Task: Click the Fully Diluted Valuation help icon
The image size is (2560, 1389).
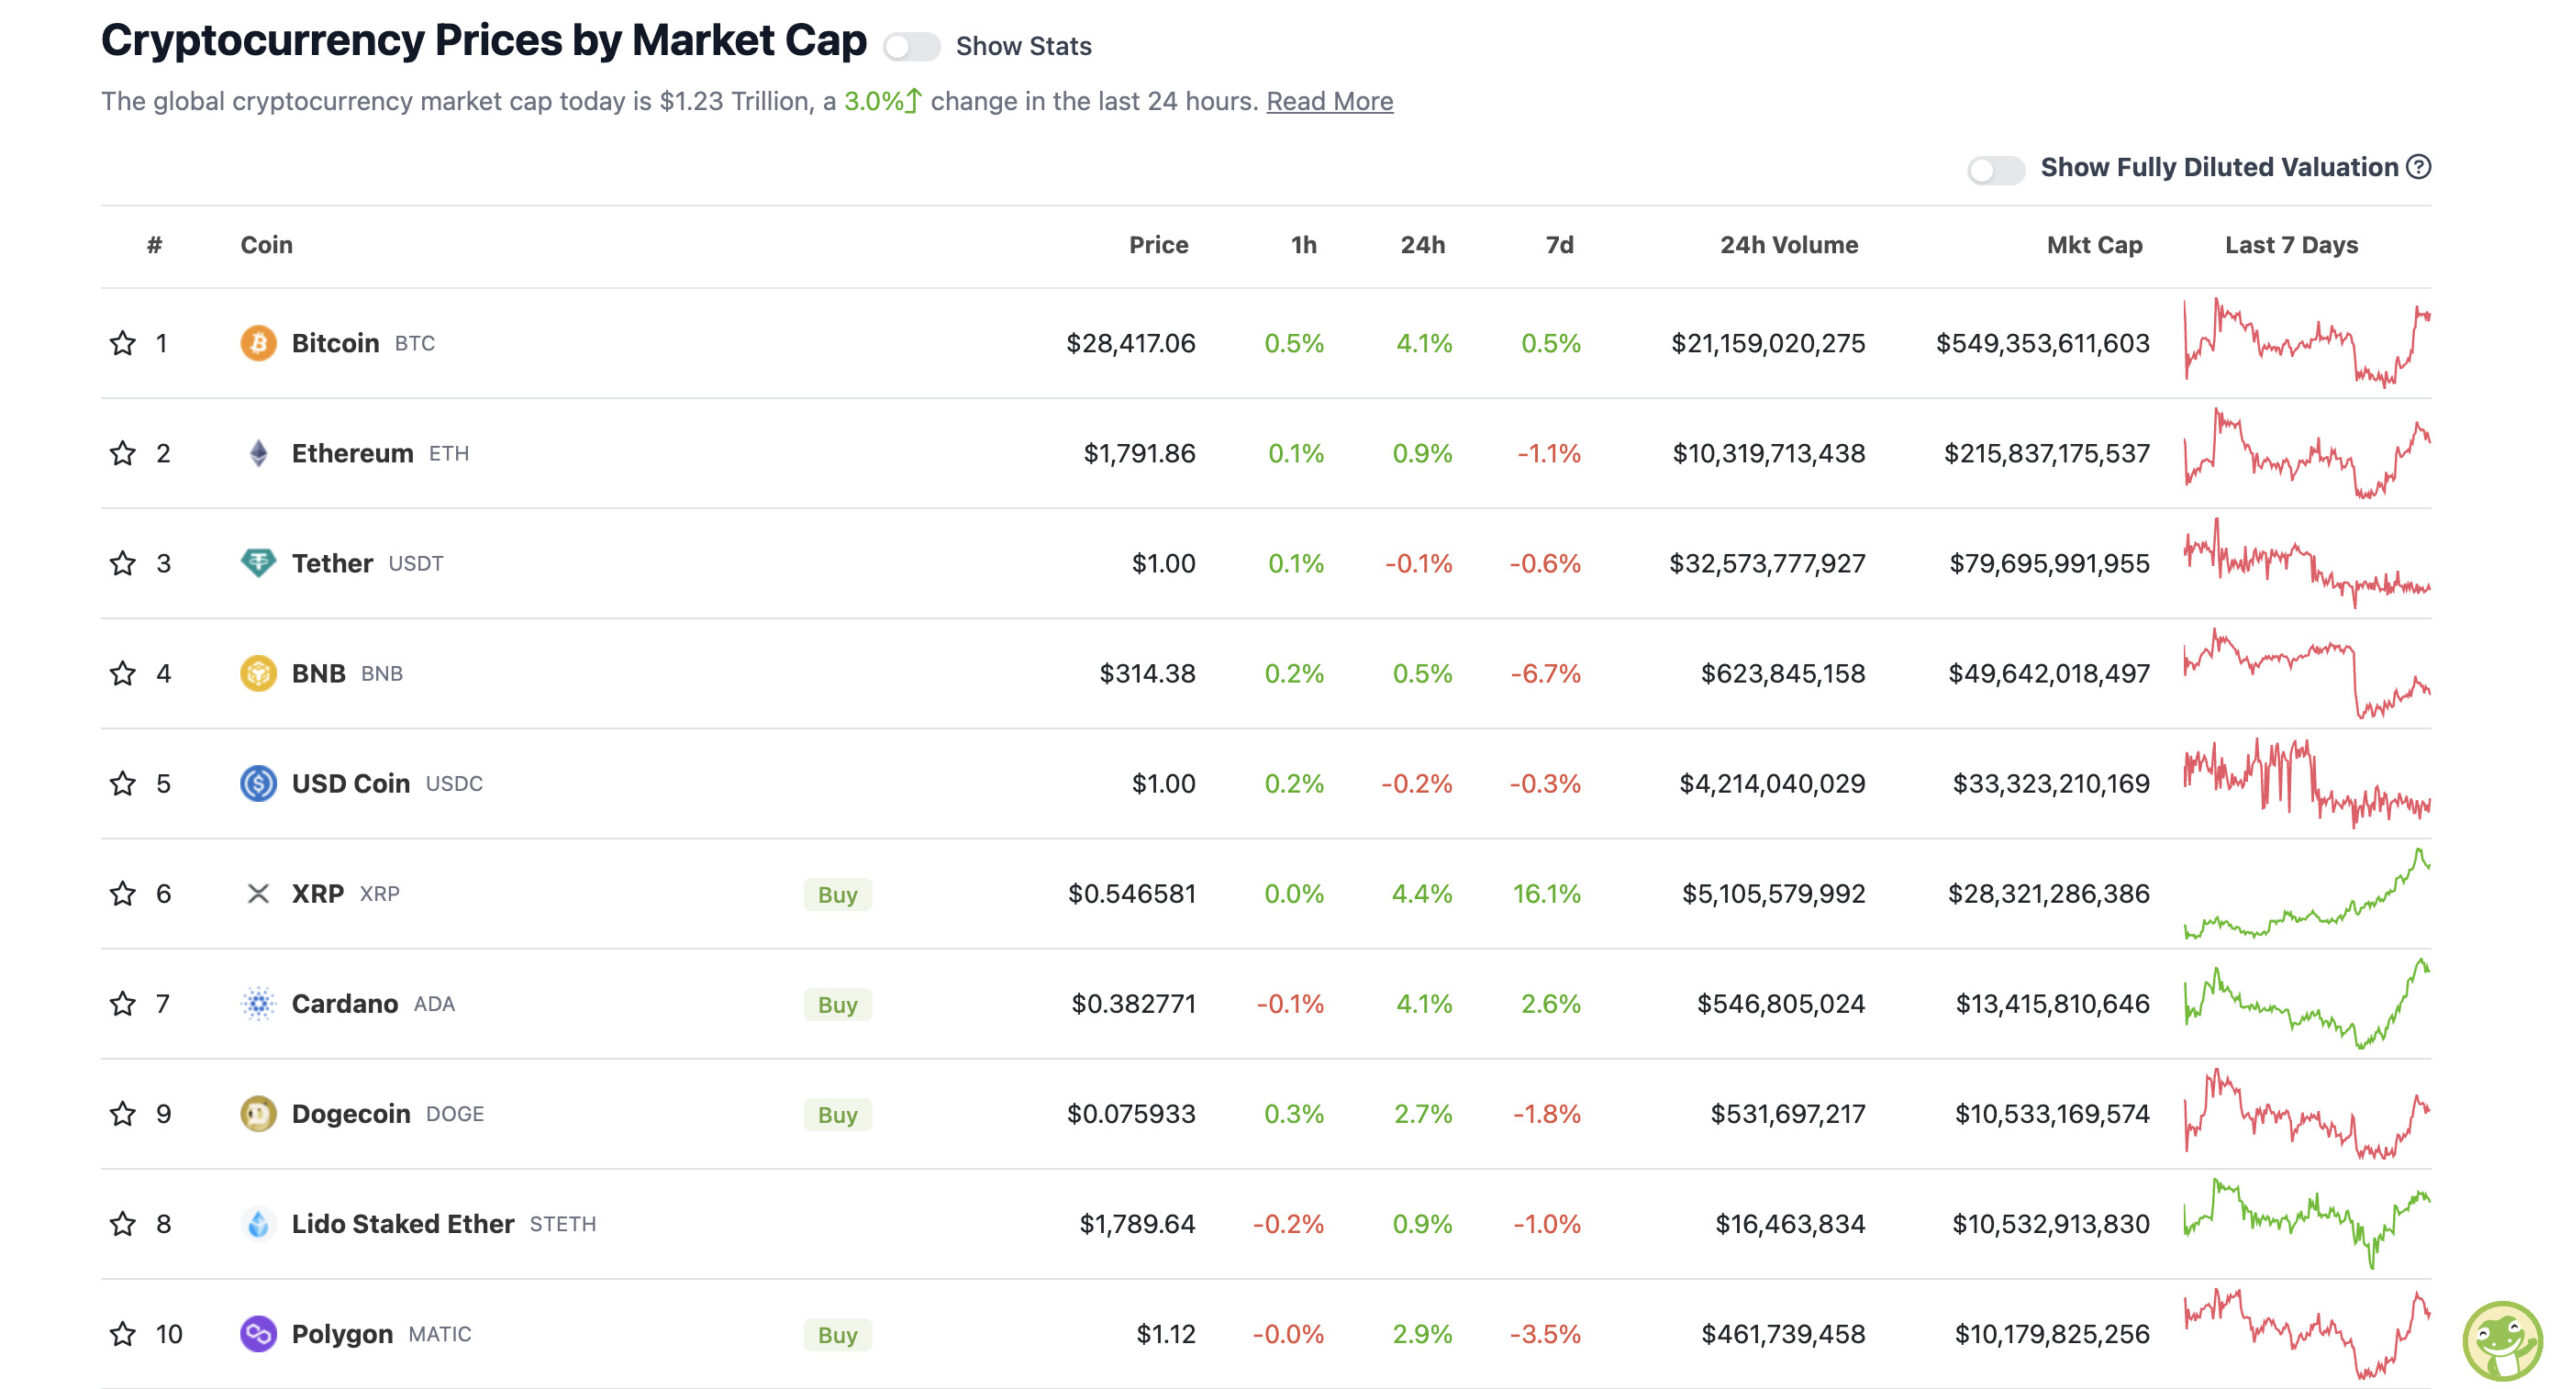Action: pos(2418,167)
